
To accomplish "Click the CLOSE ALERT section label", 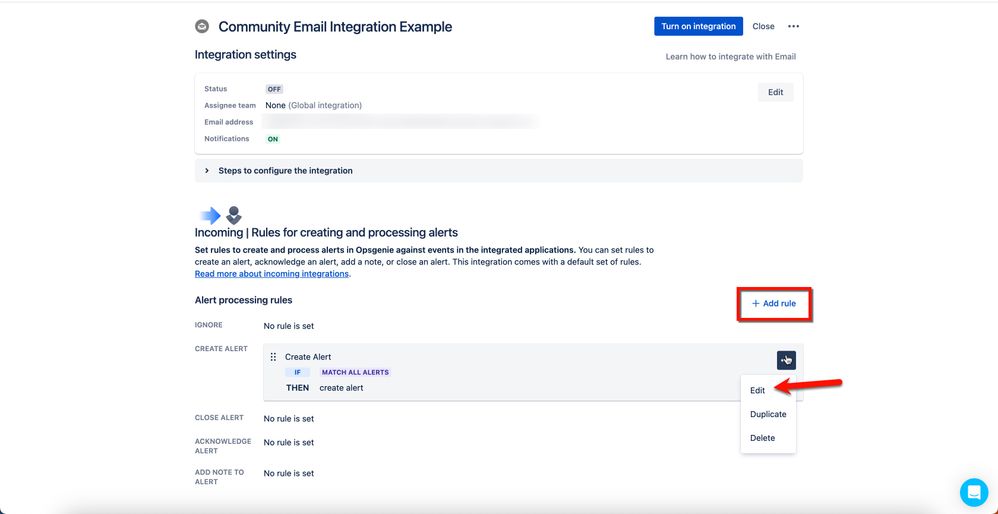I will click(219, 418).
